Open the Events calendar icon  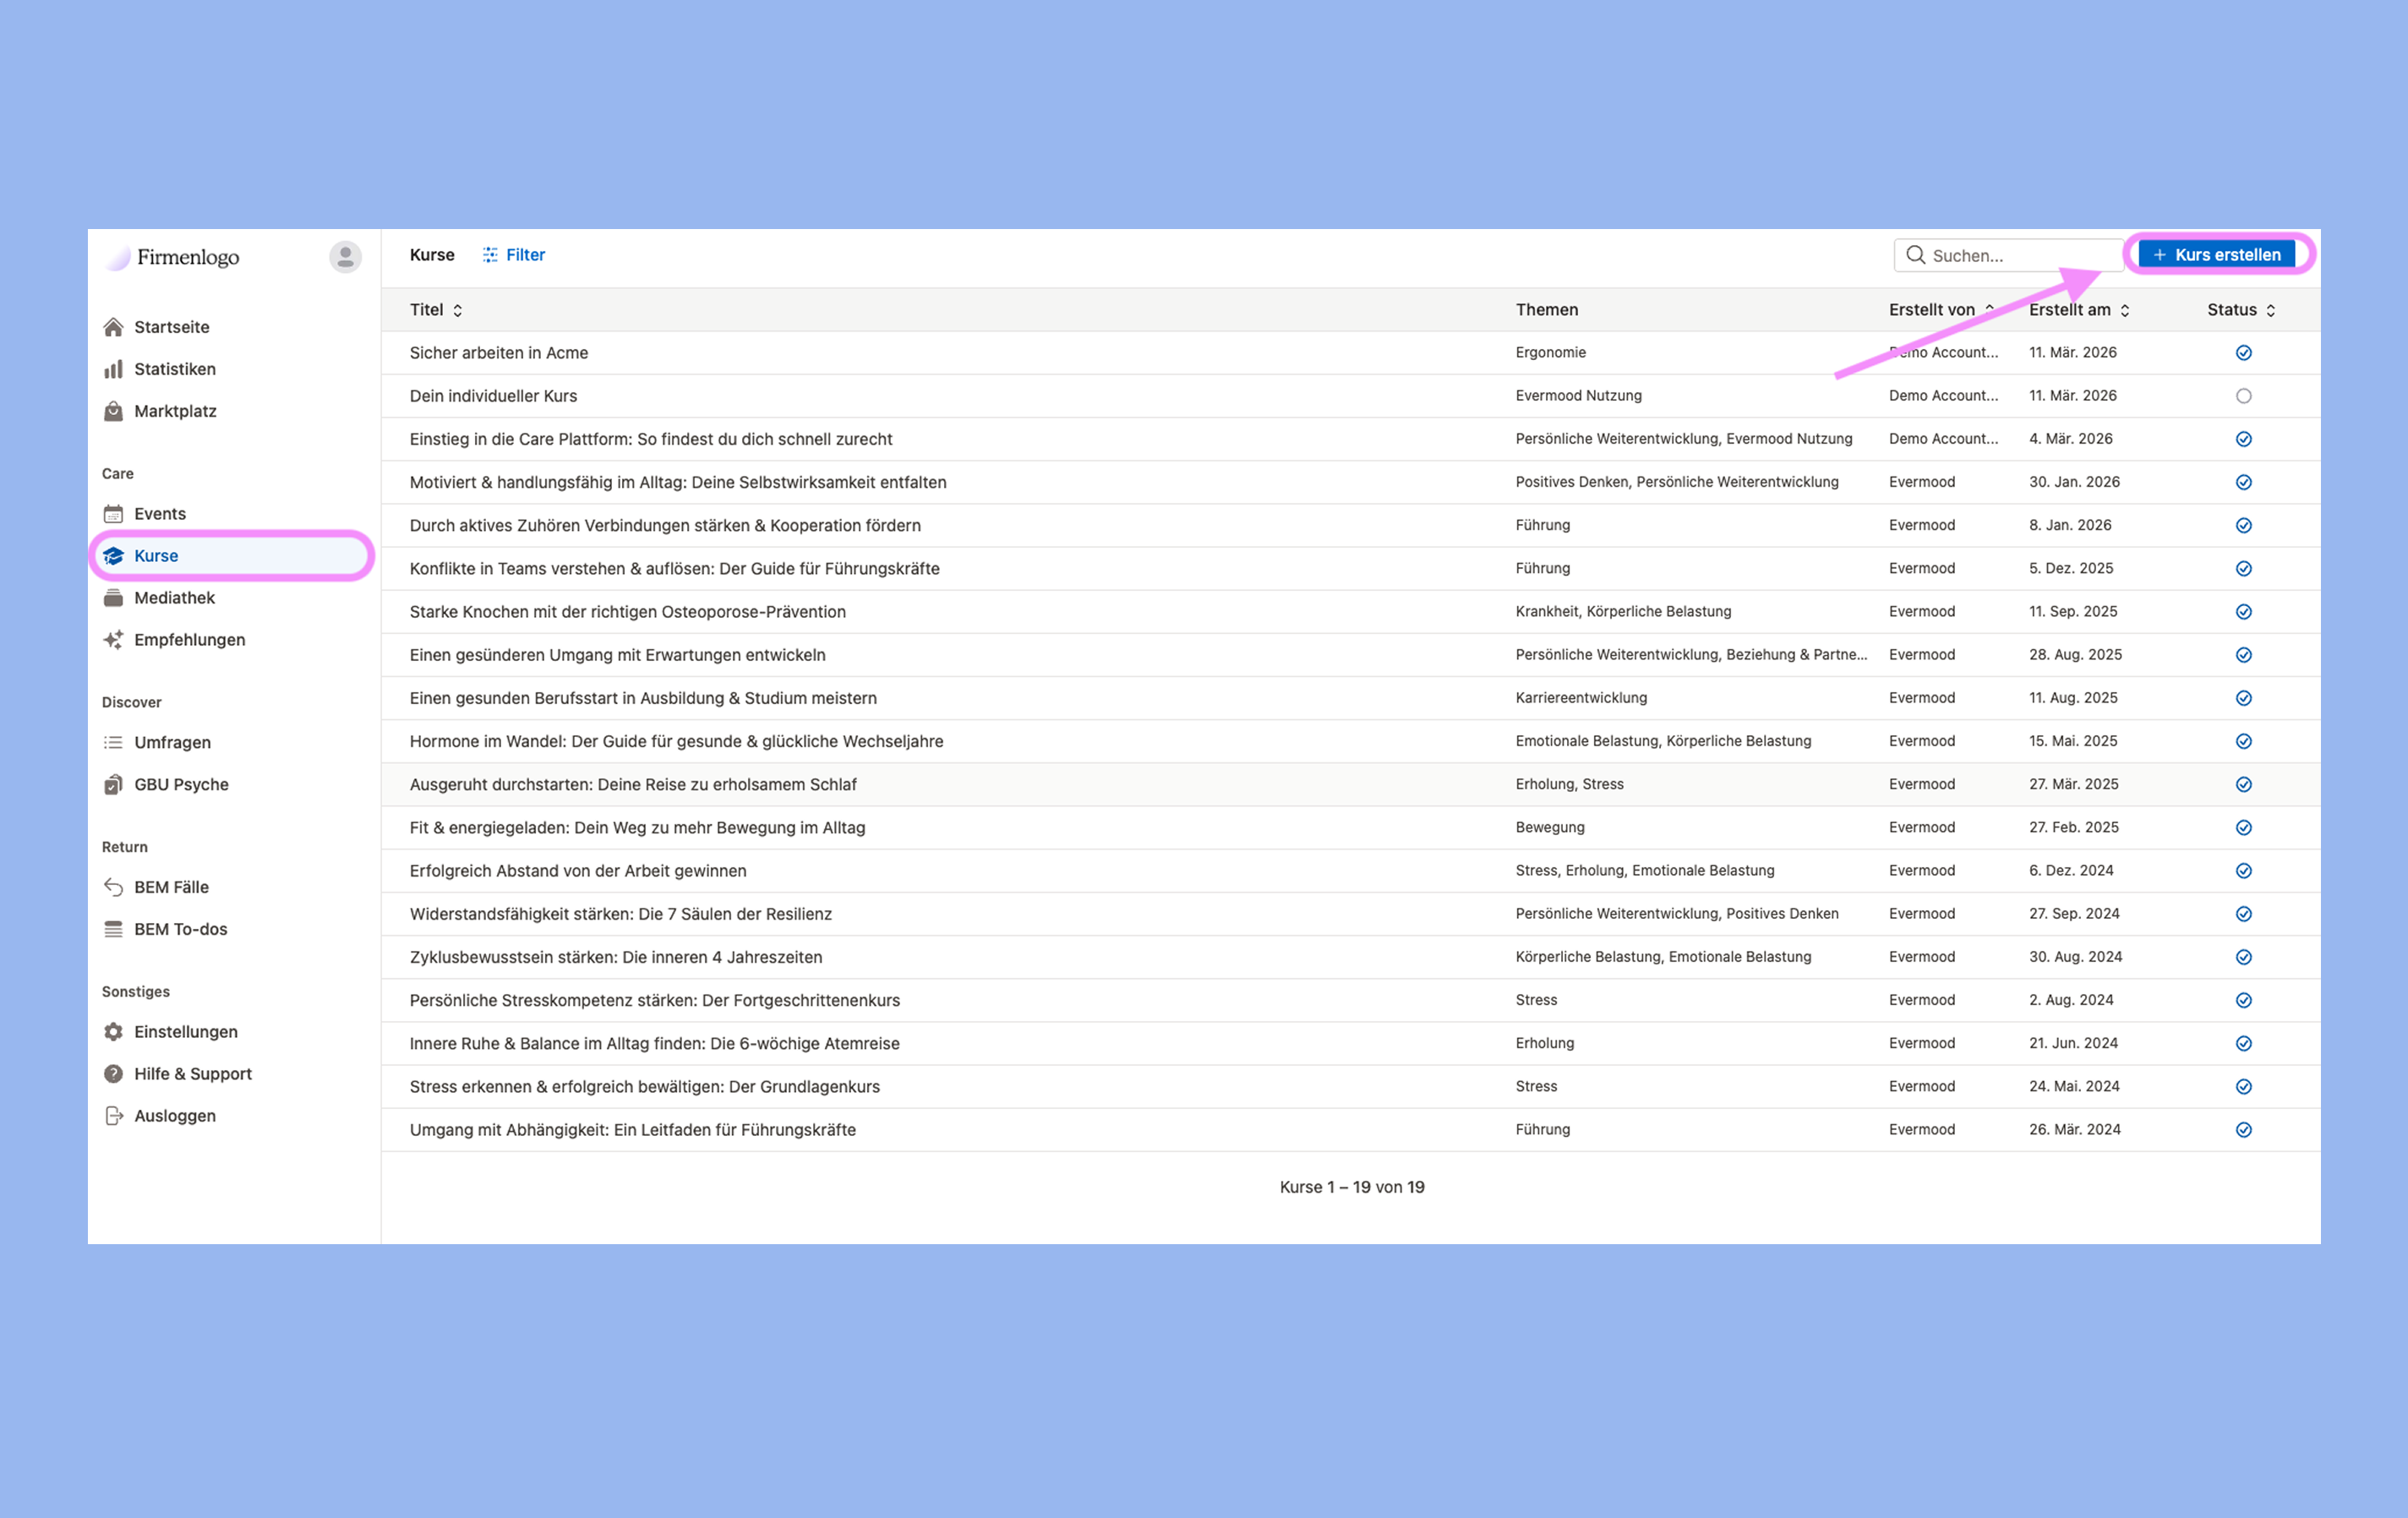[x=113, y=514]
